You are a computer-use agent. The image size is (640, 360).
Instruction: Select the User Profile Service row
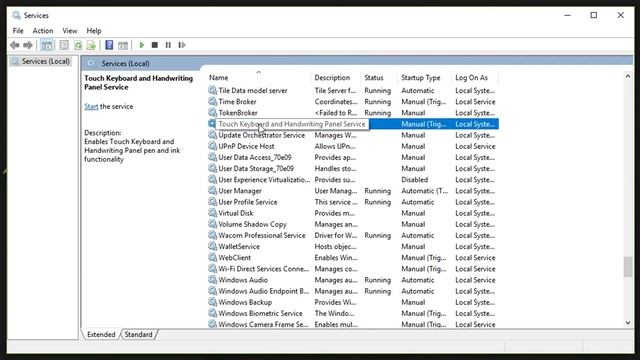353,202
